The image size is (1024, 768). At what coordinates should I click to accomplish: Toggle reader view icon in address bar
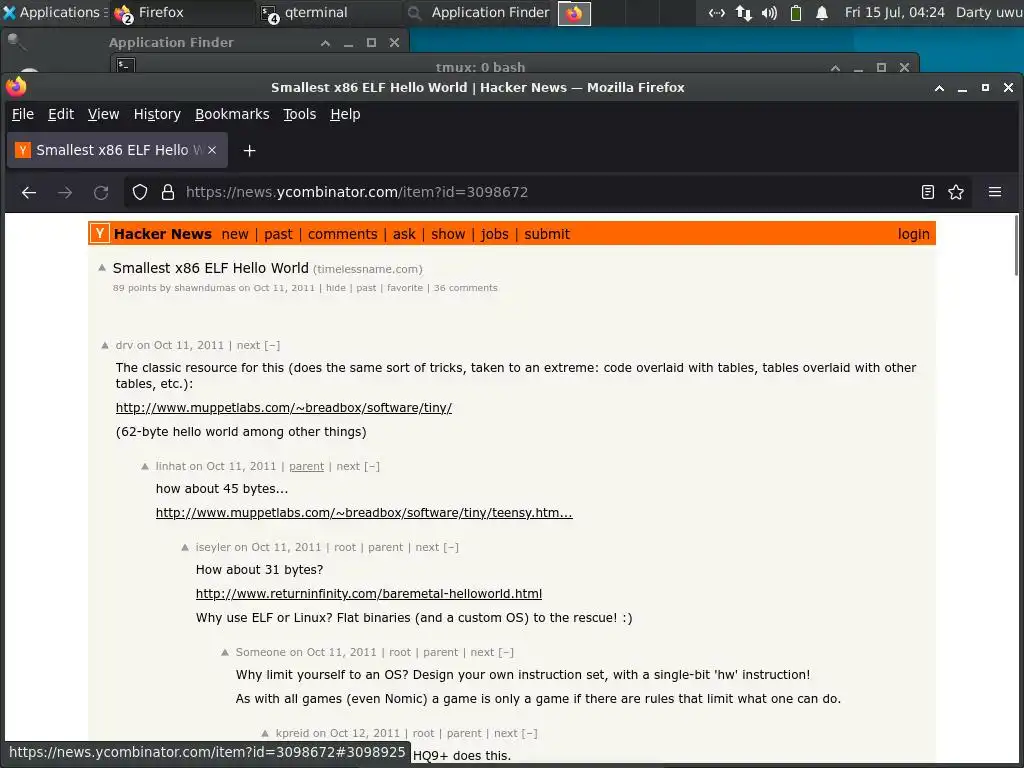tap(927, 192)
